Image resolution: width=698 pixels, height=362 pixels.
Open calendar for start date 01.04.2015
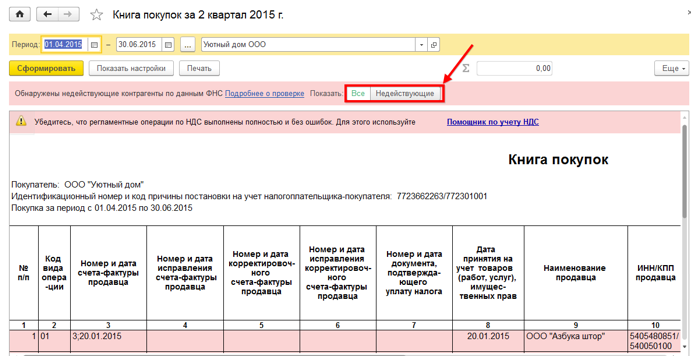coord(94,45)
